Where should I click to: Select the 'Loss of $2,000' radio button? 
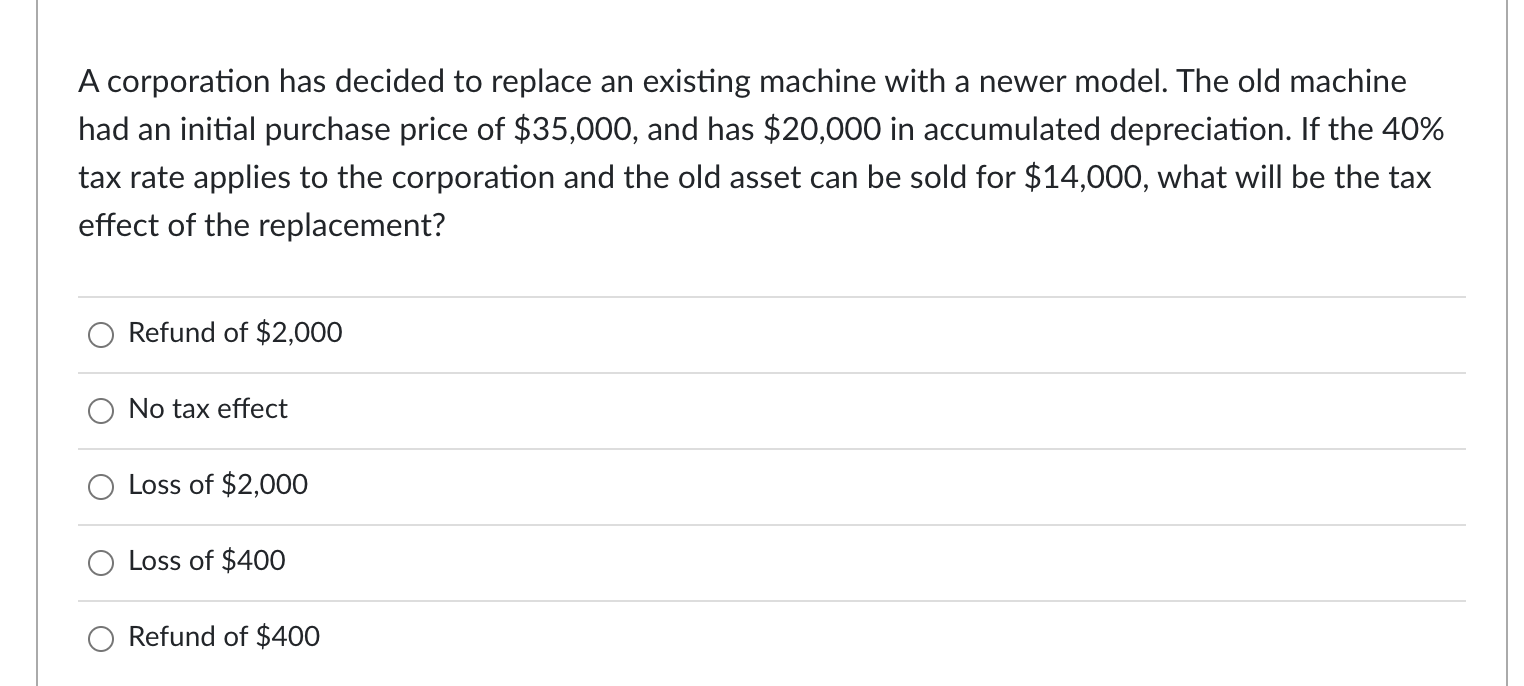click(99, 487)
